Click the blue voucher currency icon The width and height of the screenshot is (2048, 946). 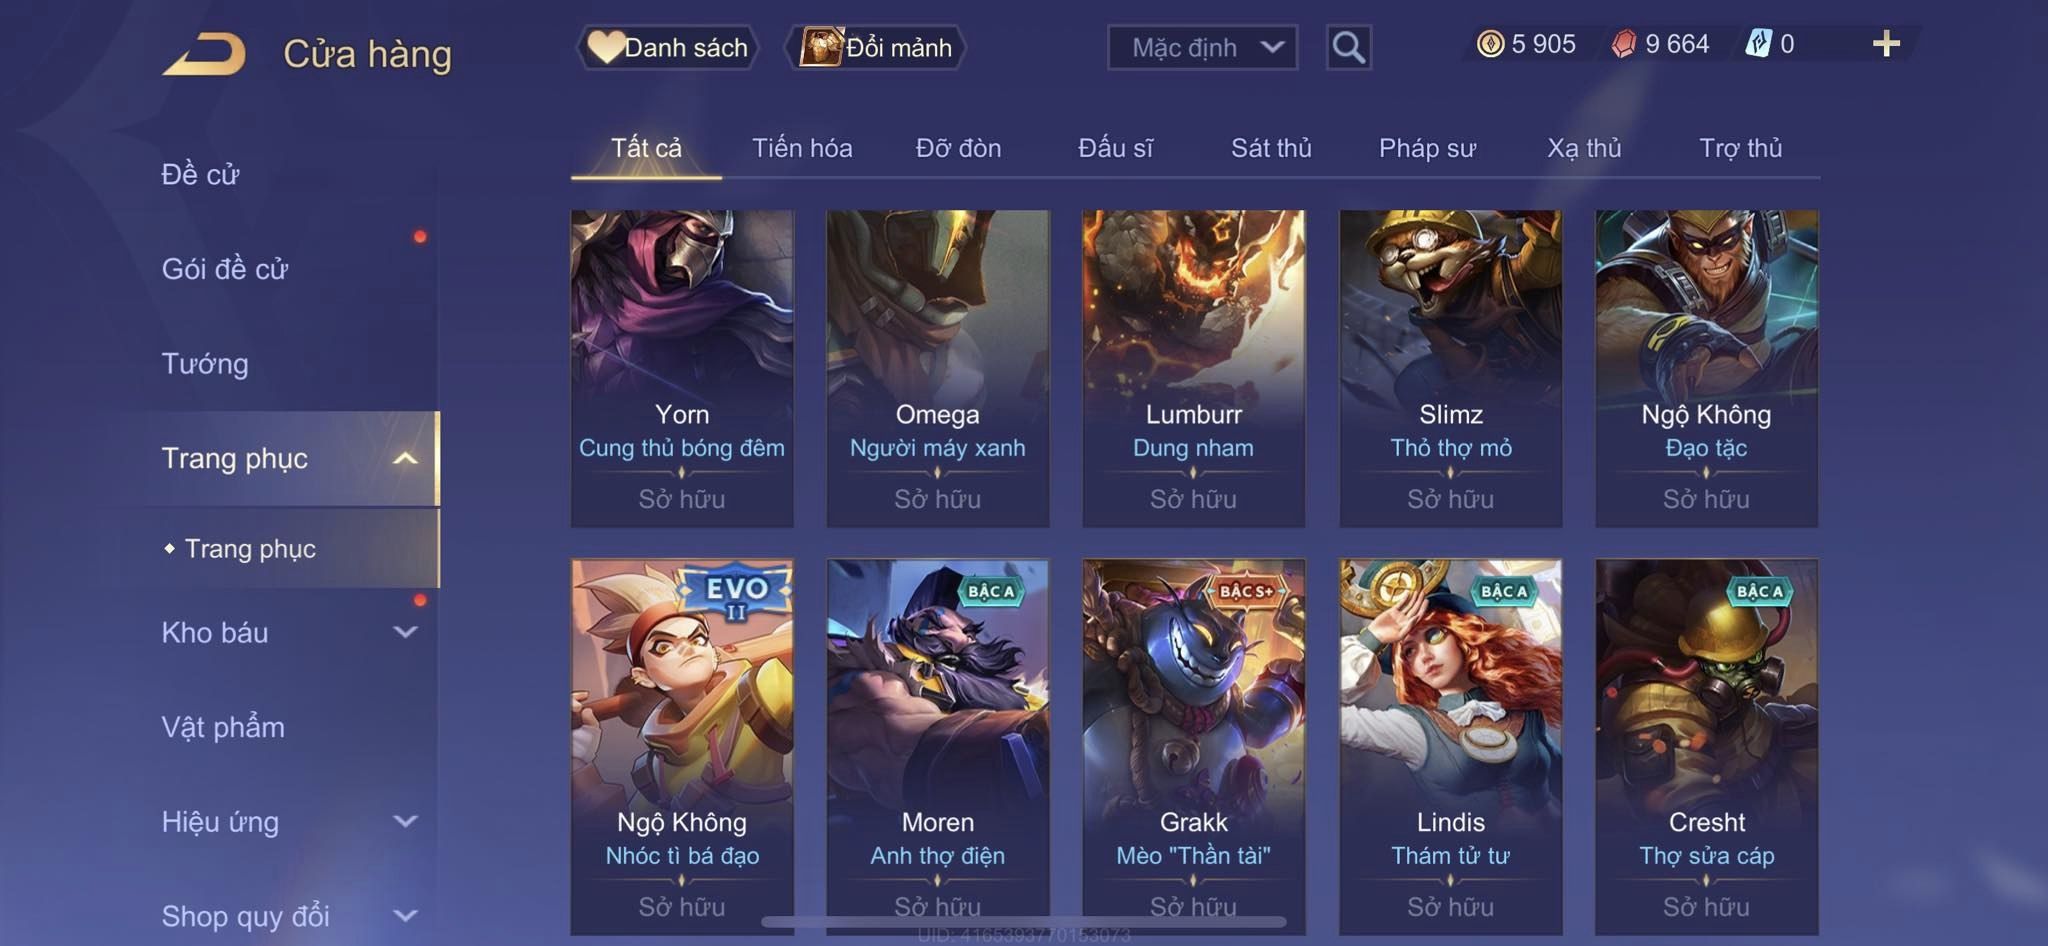(x=1758, y=44)
